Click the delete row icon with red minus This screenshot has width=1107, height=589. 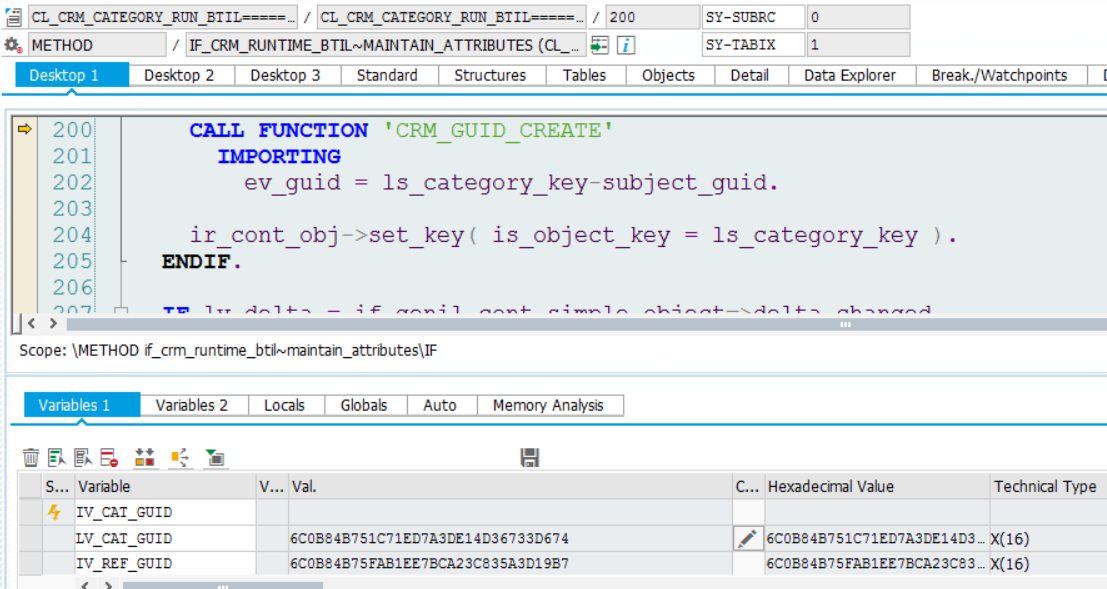(x=109, y=458)
